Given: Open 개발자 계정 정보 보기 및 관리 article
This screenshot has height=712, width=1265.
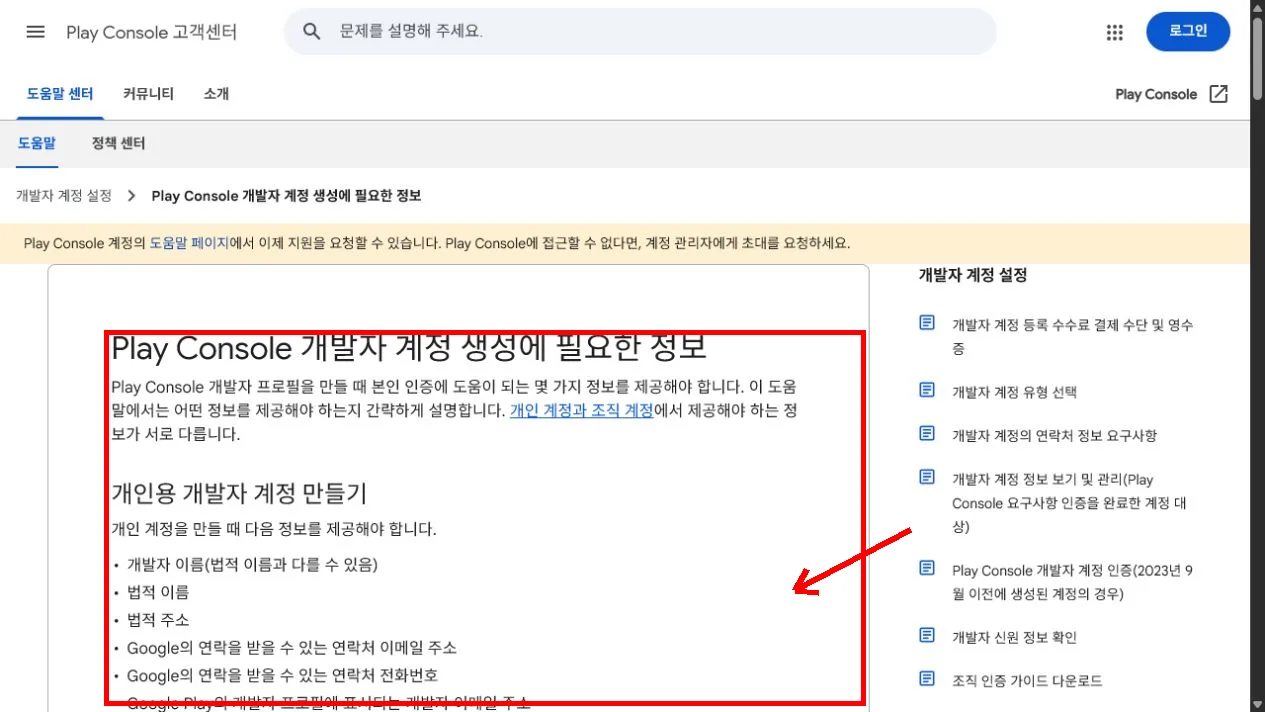Looking at the screenshot, I should coord(1069,503).
